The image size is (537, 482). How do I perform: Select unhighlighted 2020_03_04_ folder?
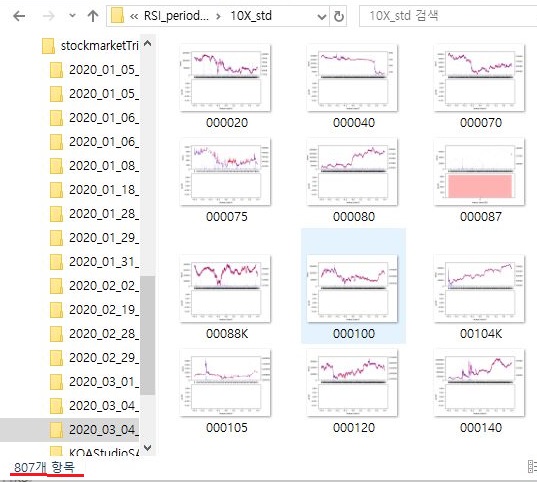(94, 406)
